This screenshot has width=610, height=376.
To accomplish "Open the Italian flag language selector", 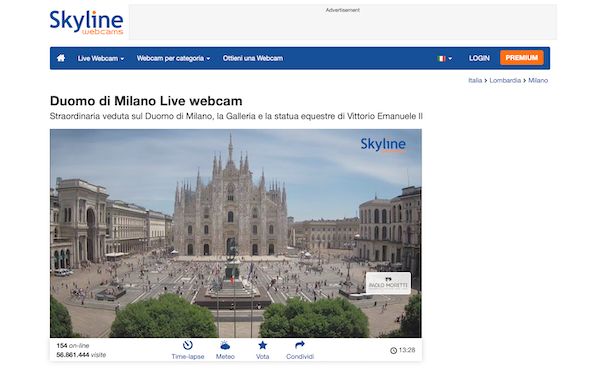I will (445, 58).
